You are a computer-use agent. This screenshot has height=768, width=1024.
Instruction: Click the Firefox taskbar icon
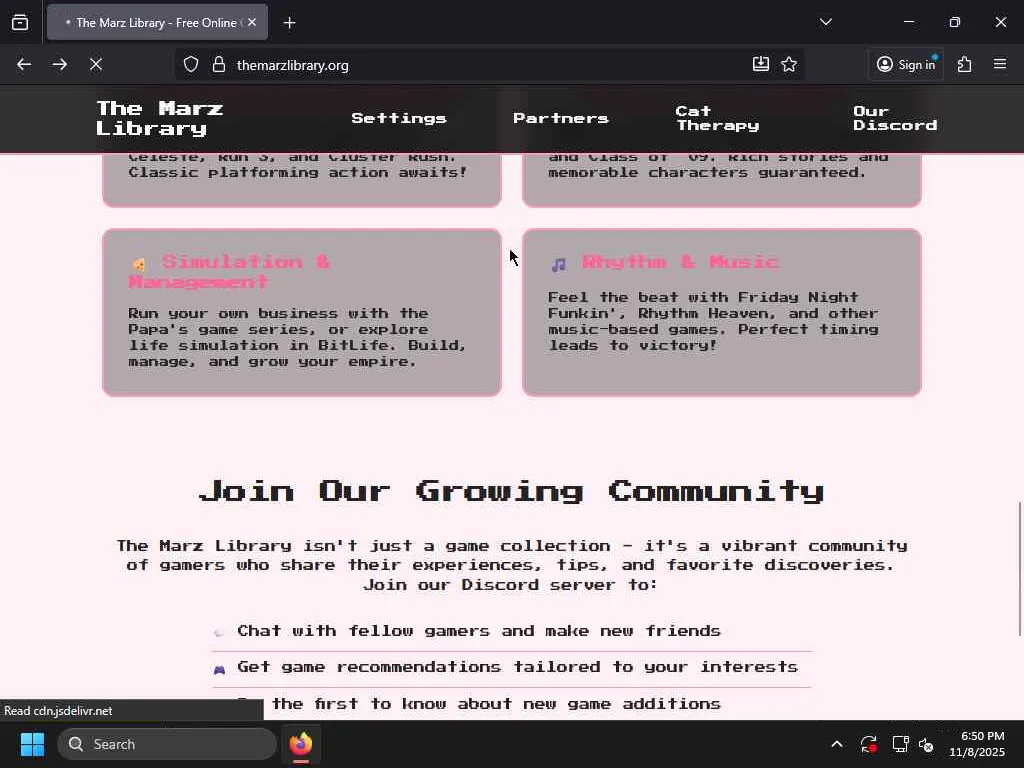(301, 744)
